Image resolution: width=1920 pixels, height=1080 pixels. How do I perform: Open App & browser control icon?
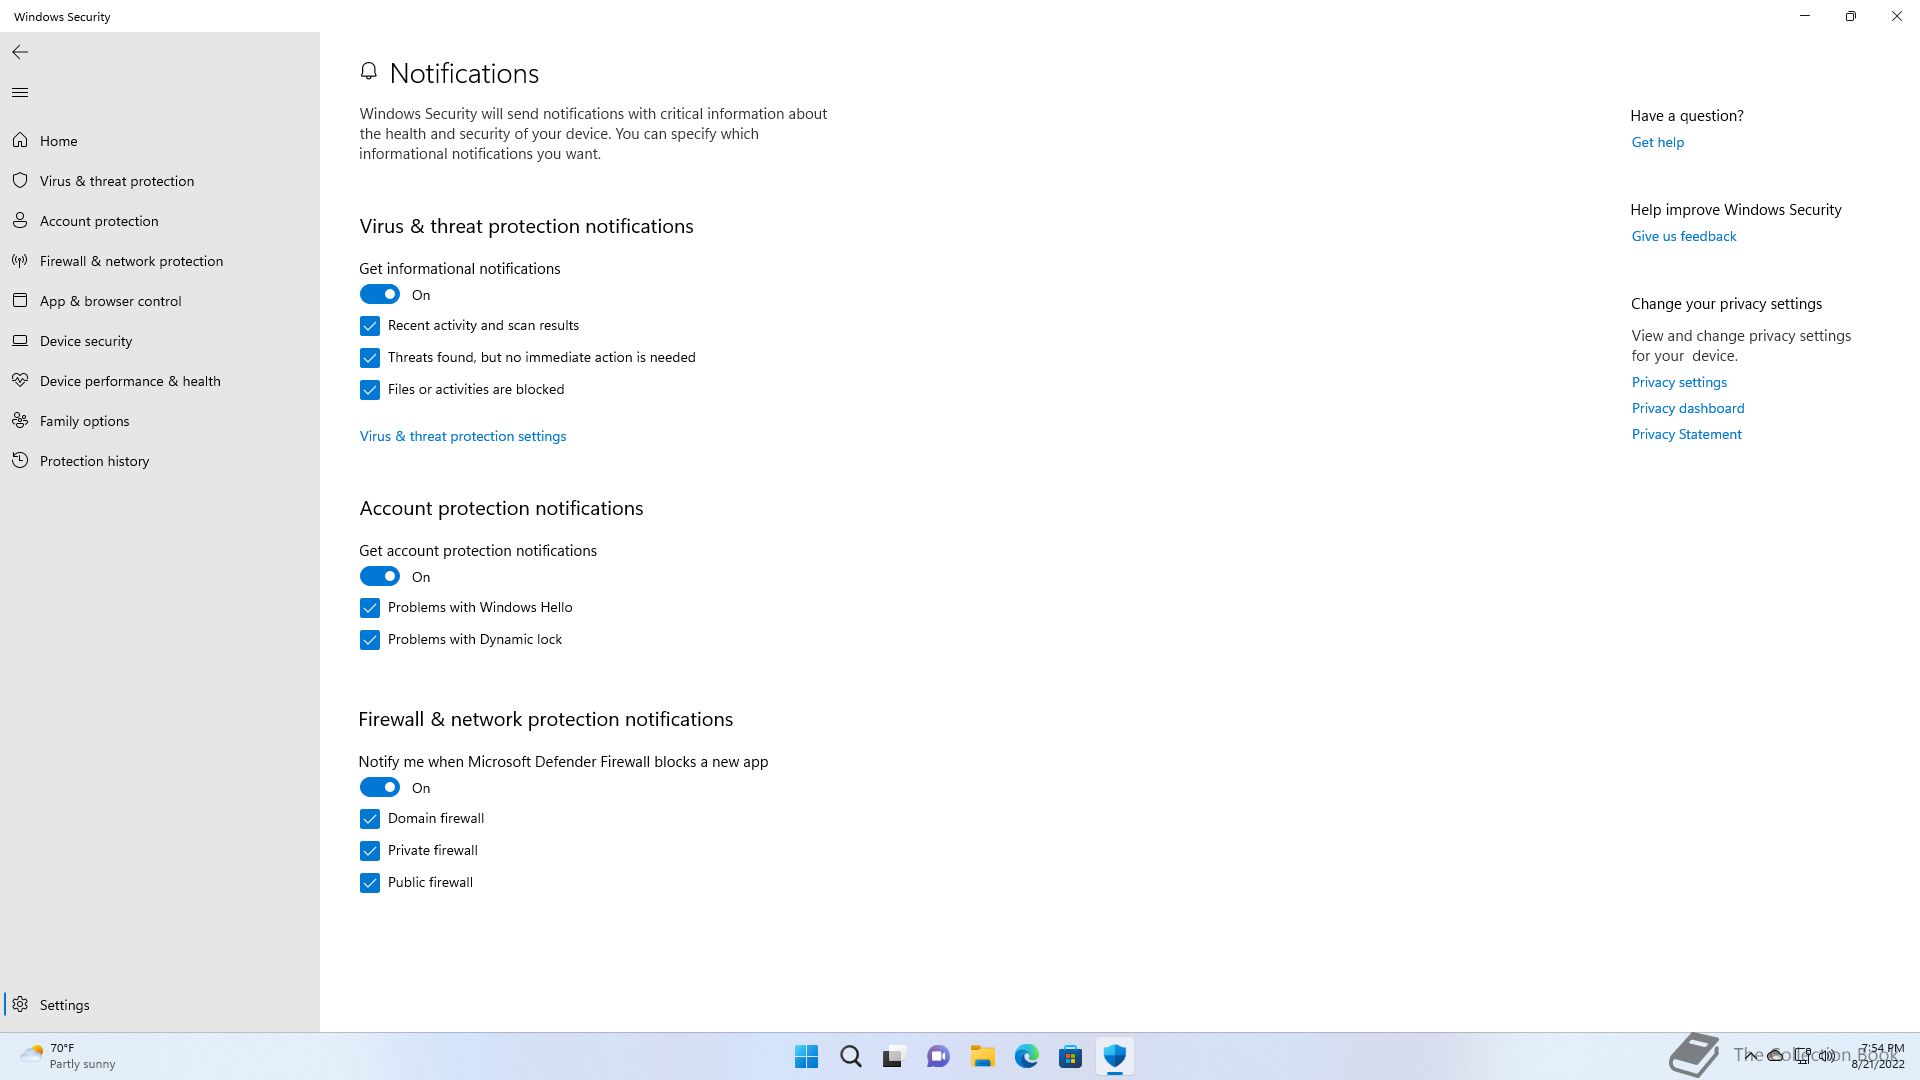pyautogui.click(x=20, y=301)
